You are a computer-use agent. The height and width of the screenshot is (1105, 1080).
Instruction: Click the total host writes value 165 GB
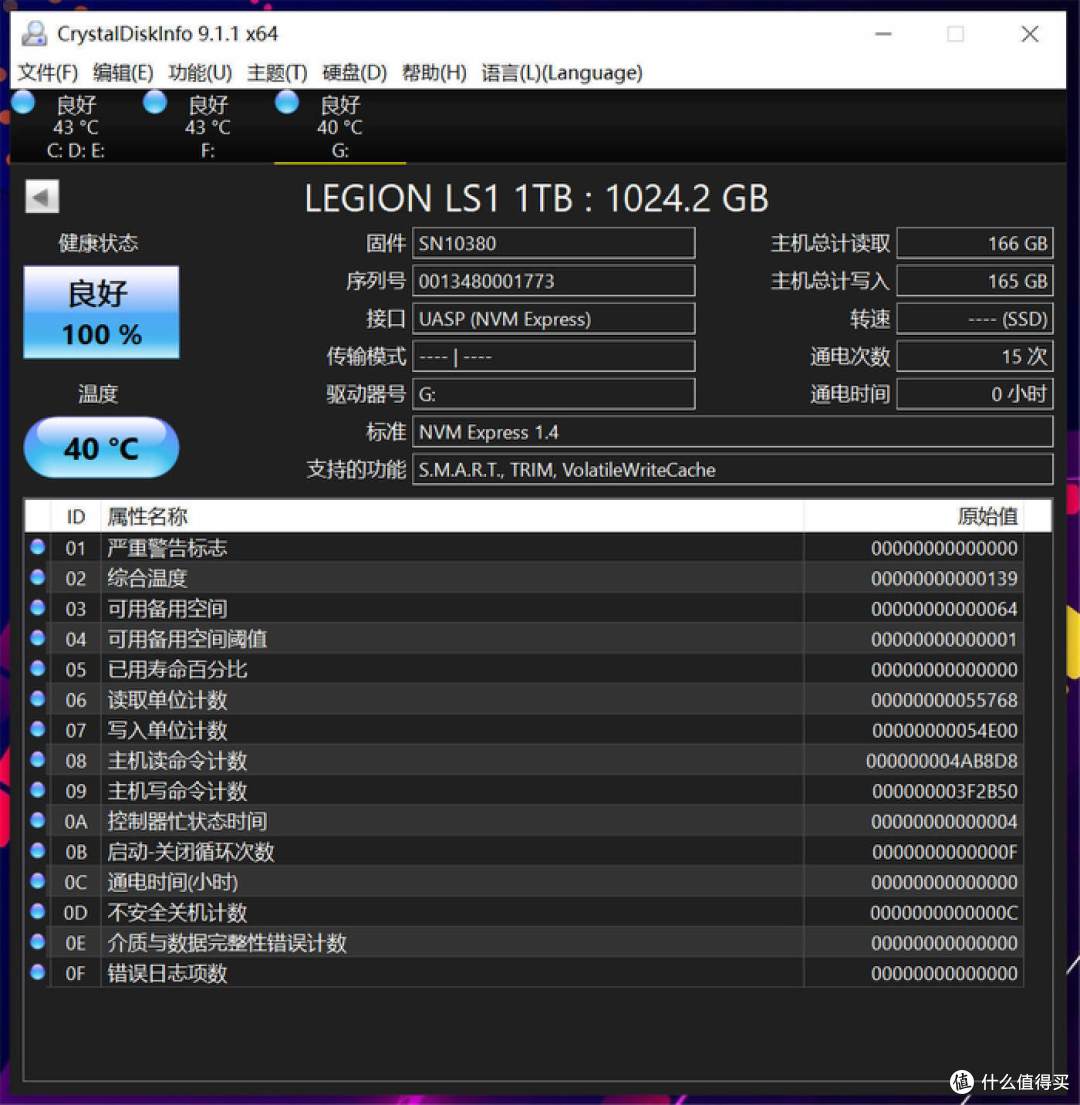tap(975, 281)
